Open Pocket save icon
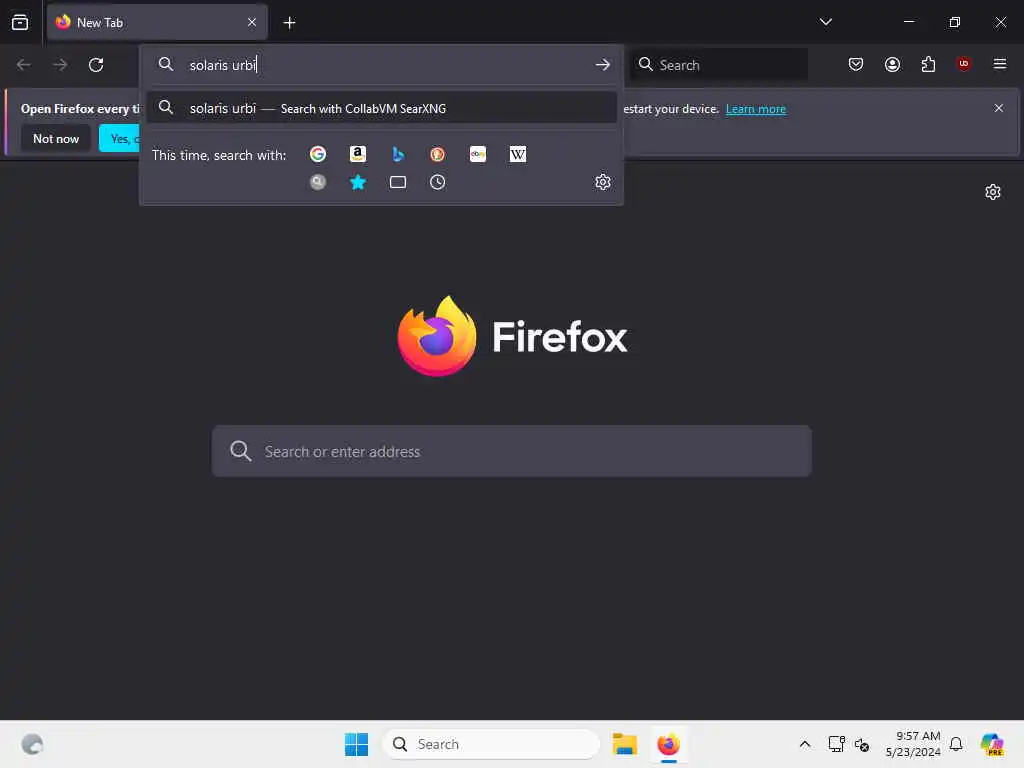 [x=856, y=64]
